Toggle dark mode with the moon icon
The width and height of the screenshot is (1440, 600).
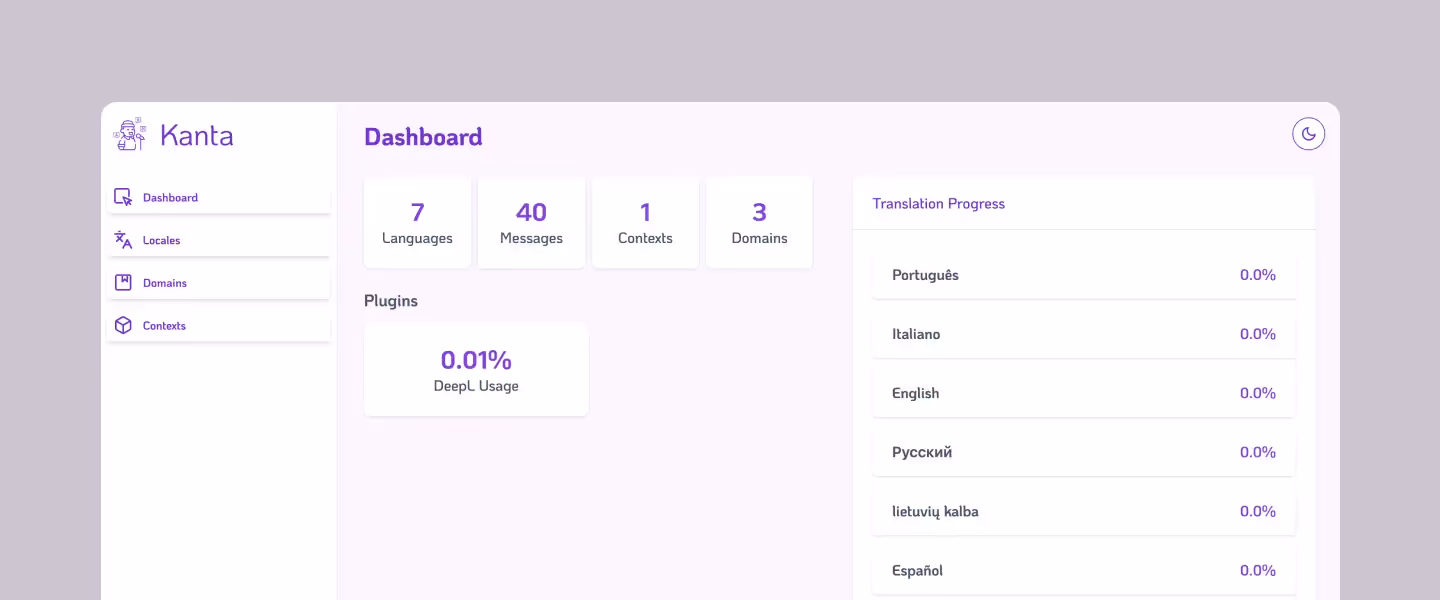point(1308,133)
